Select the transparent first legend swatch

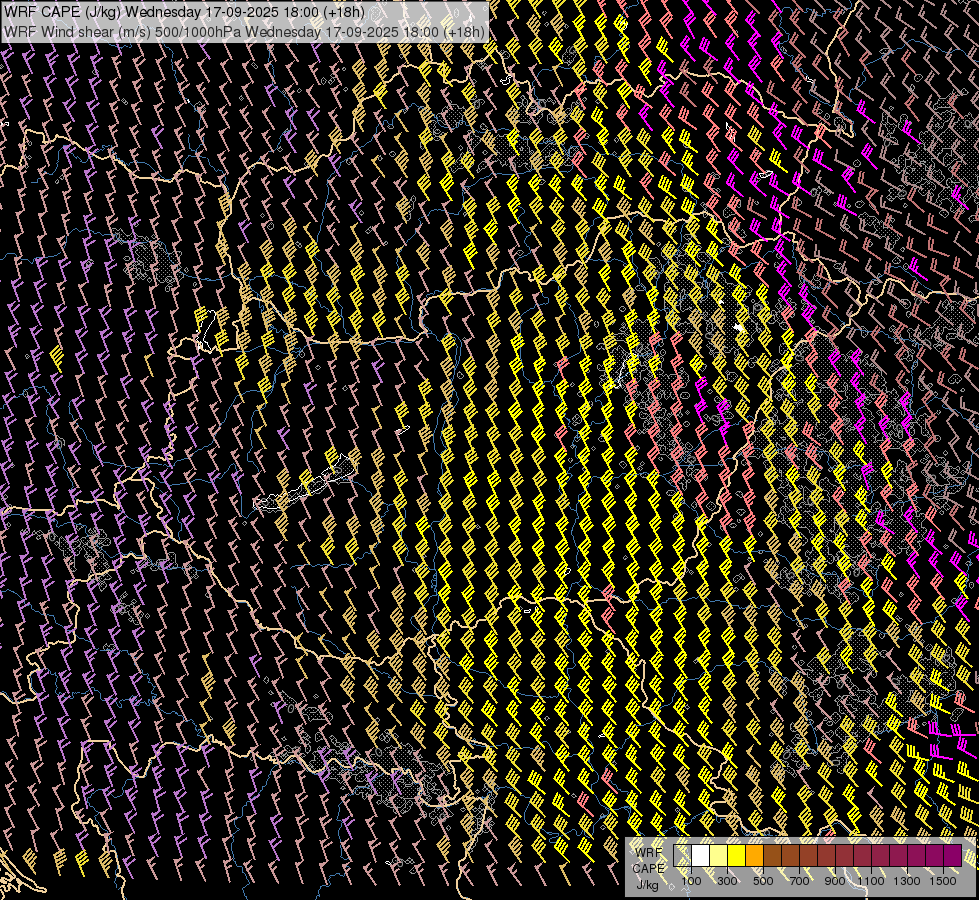point(682,855)
